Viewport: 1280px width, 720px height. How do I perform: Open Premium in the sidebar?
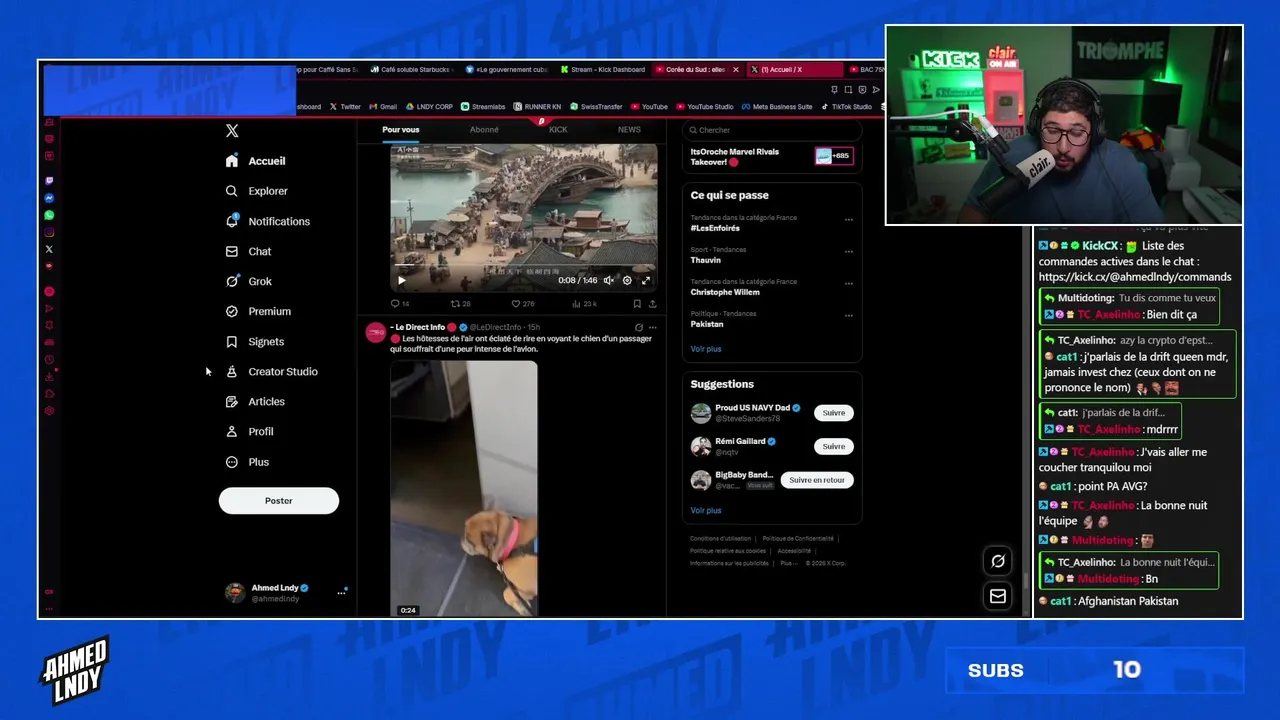pyautogui.click(x=258, y=311)
